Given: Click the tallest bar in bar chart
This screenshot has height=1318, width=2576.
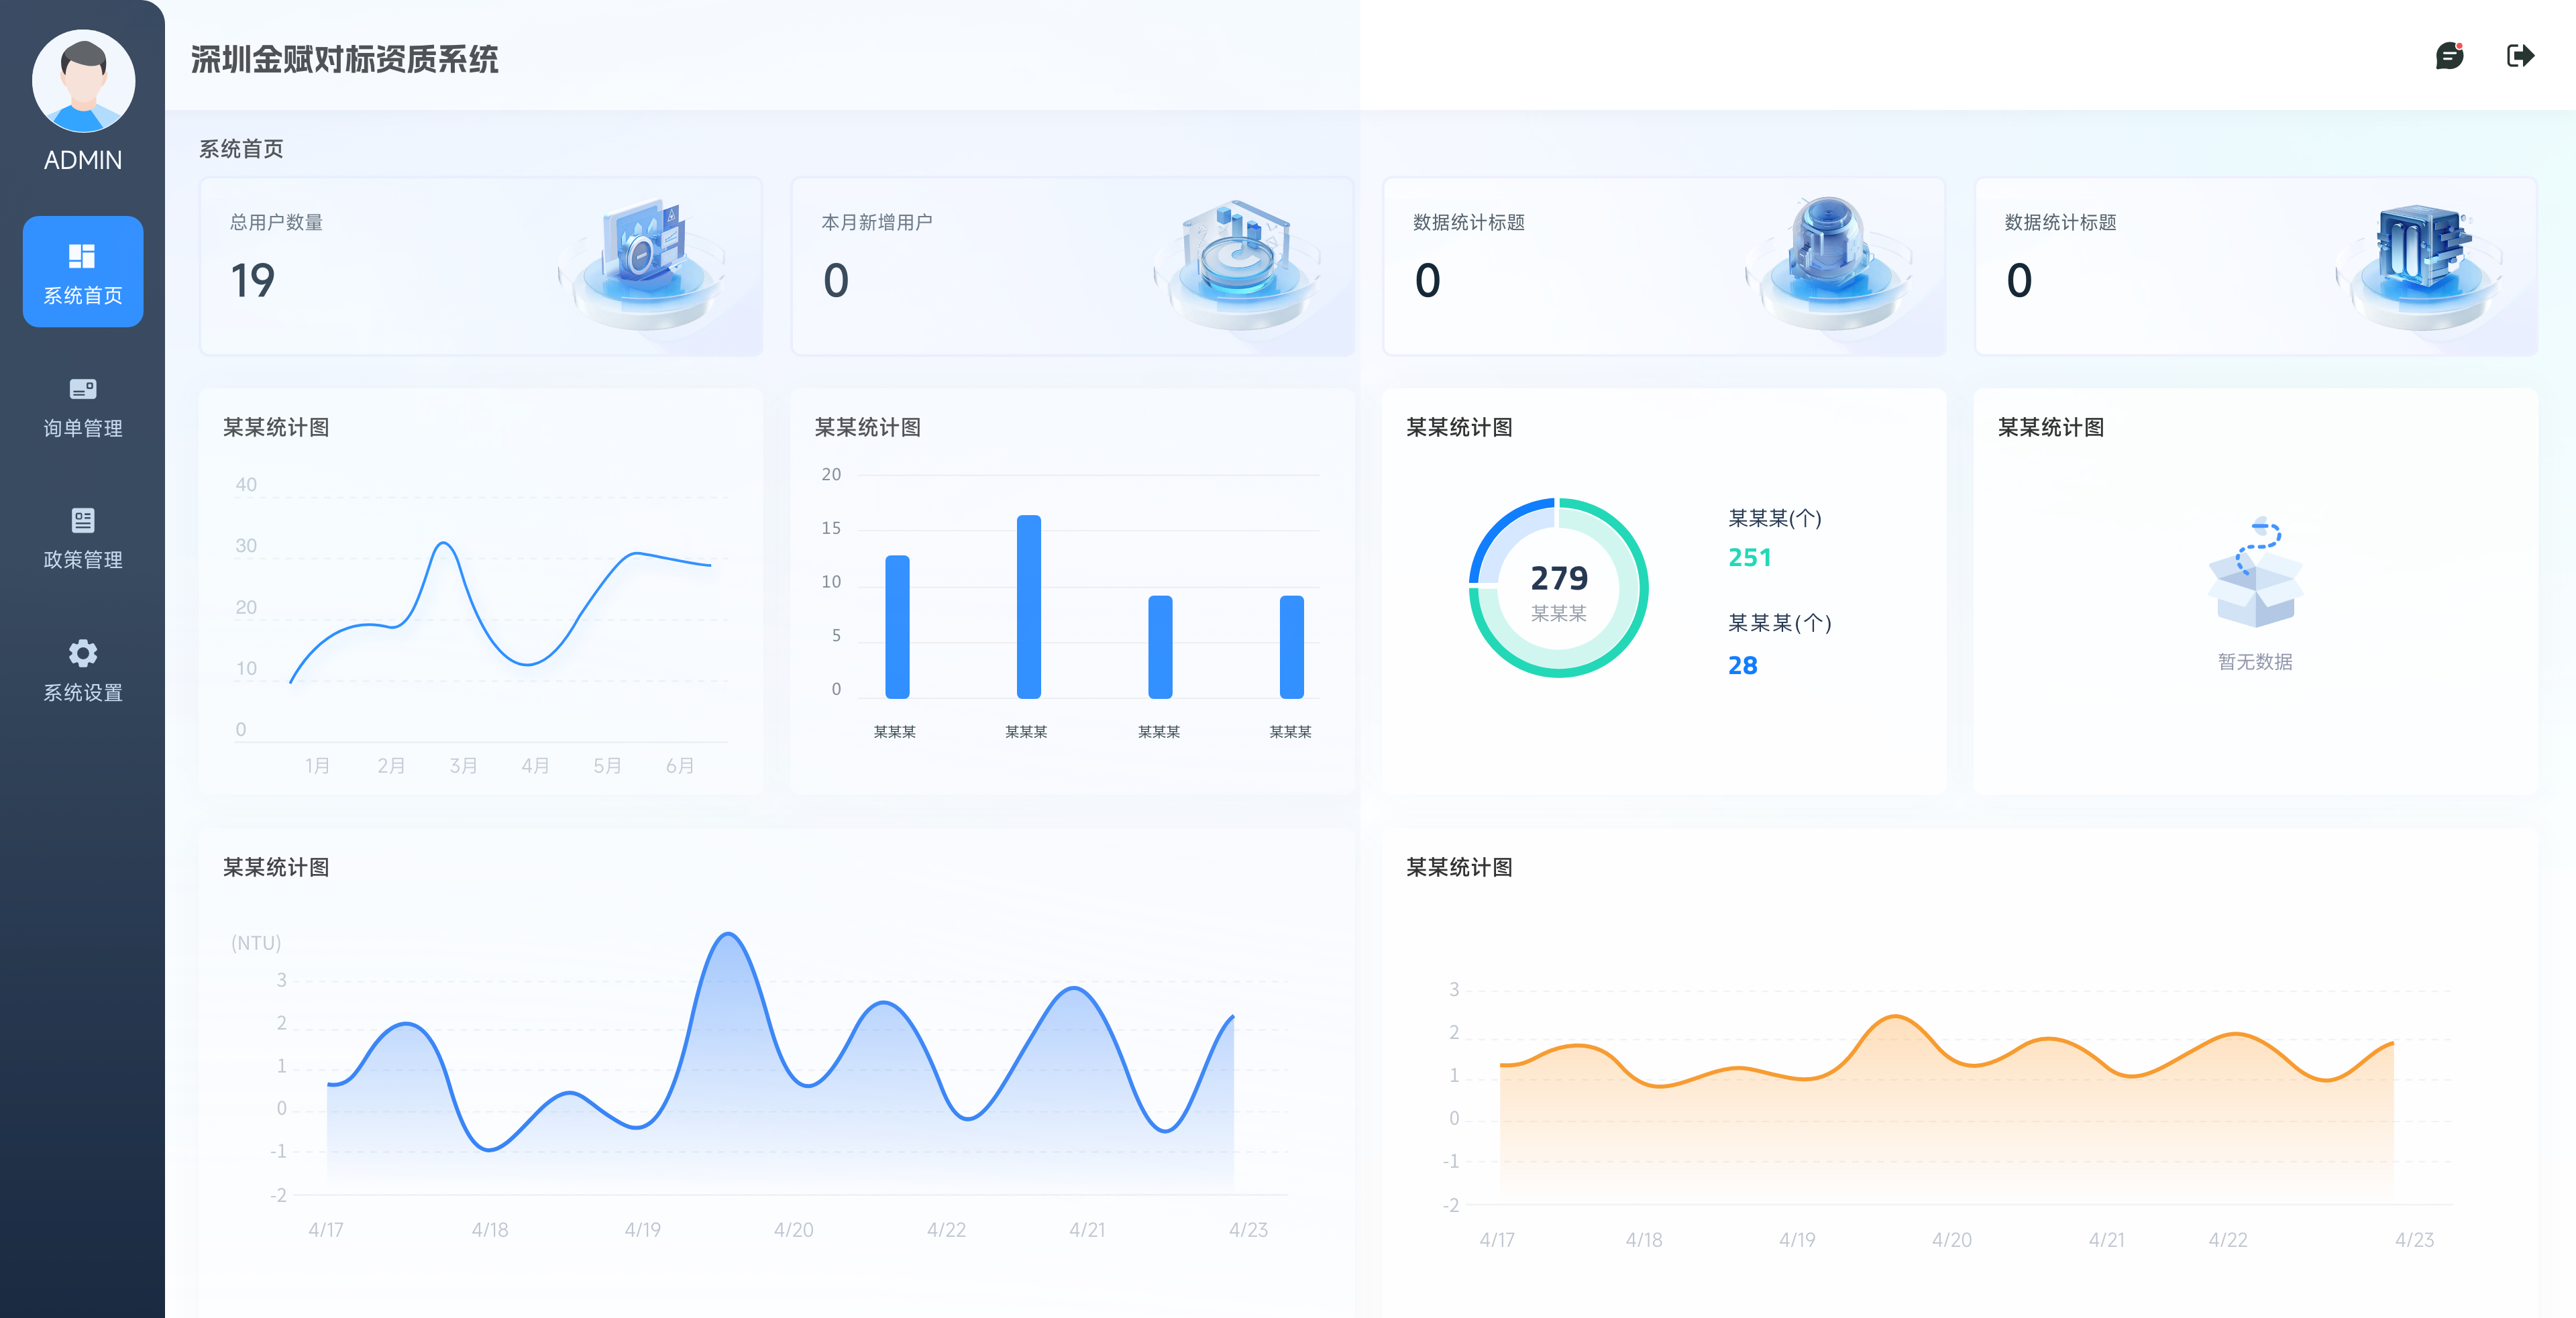Looking at the screenshot, I should (1029, 607).
